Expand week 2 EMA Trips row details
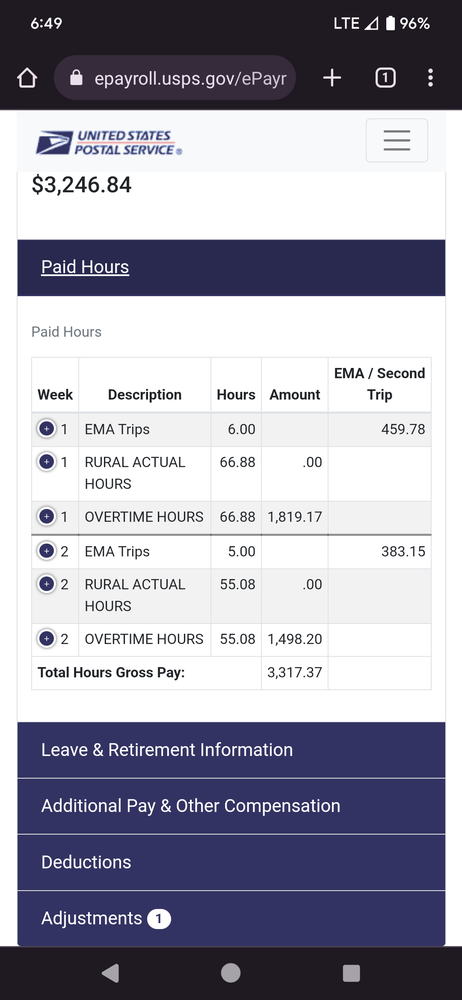Image resolution: width=462 pixels, height=1000 pixels. pyautogui.click(x=46, y=551)
